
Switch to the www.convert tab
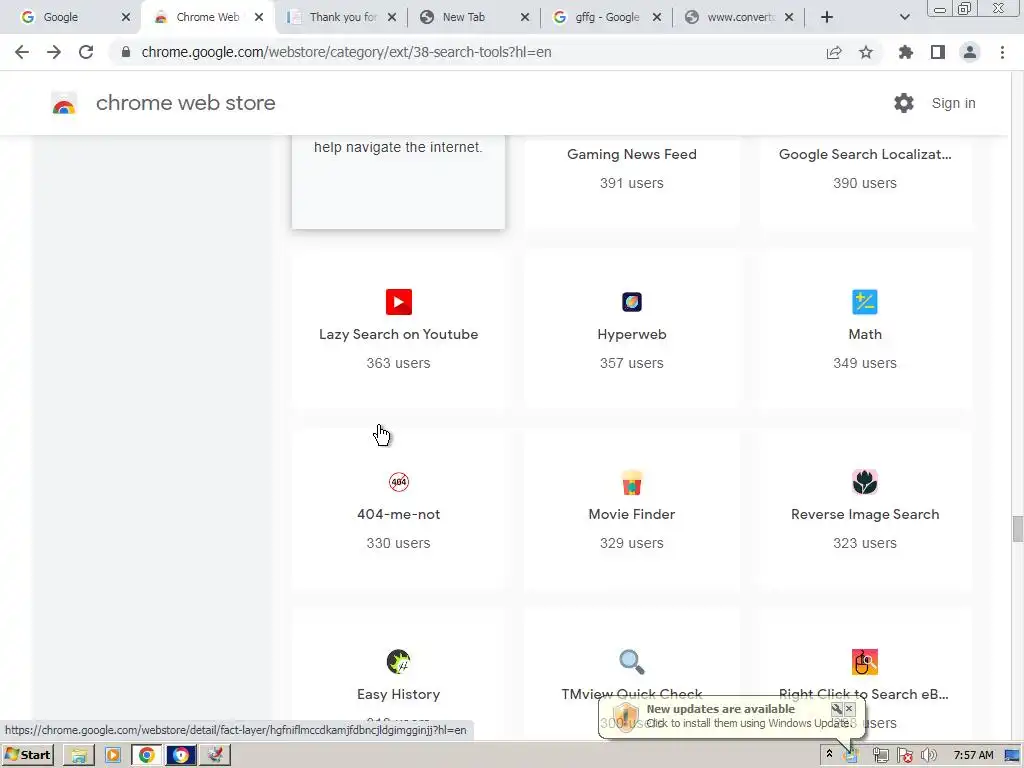click(739, 17)
